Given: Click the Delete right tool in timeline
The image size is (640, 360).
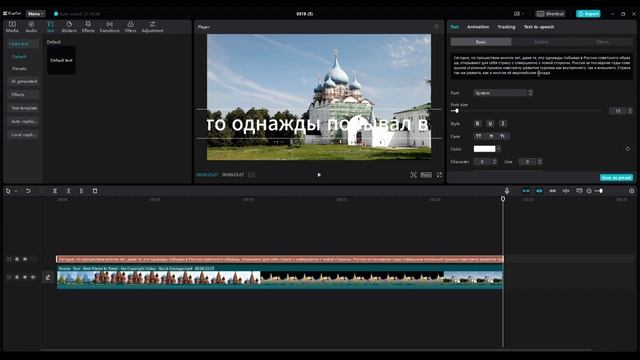Looking at the screenshot, I should [82, 191].
